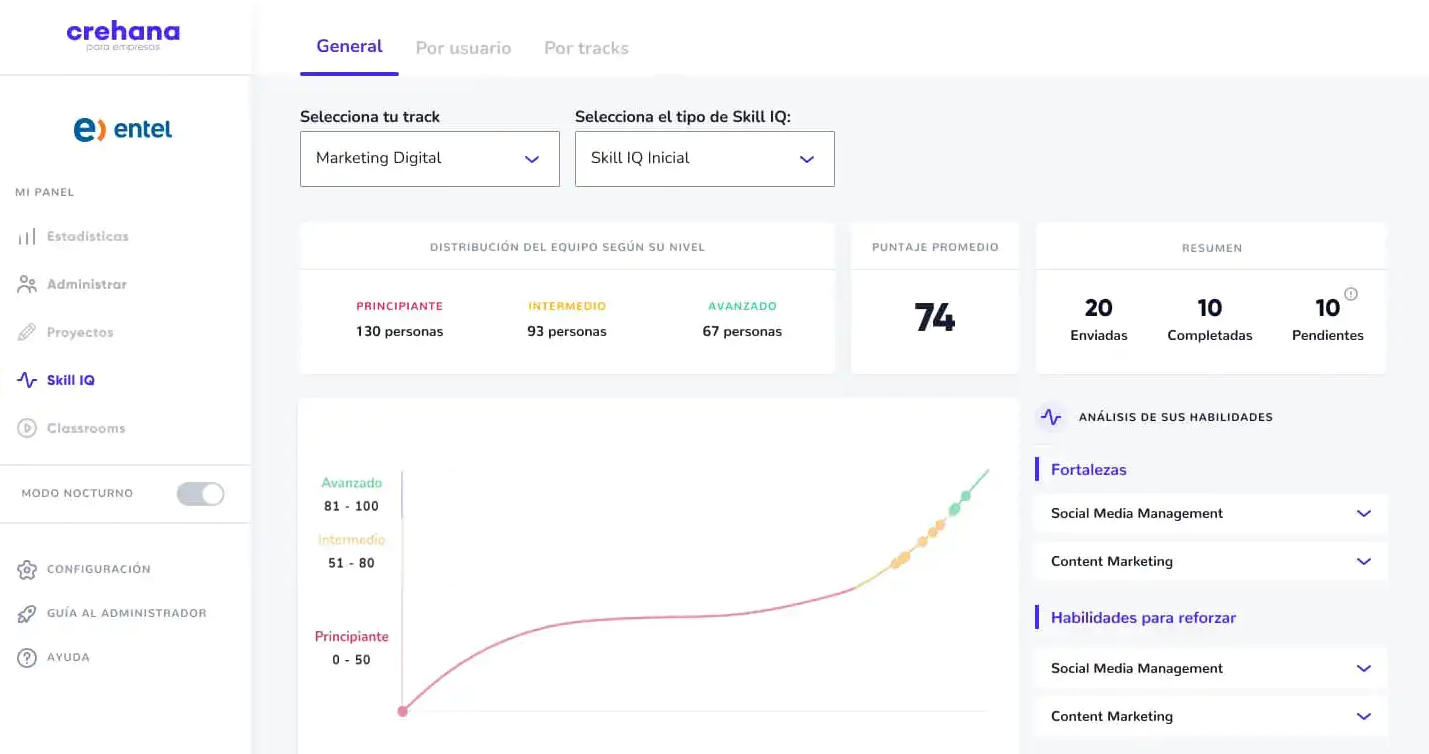Click the Configuración gear icon

[x=27, y=570]
